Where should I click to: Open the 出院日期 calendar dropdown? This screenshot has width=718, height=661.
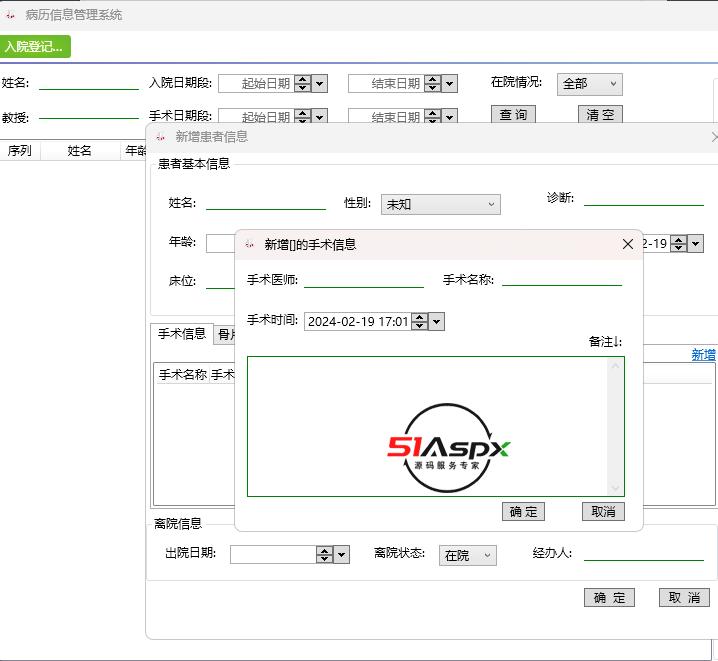point(342,554)
